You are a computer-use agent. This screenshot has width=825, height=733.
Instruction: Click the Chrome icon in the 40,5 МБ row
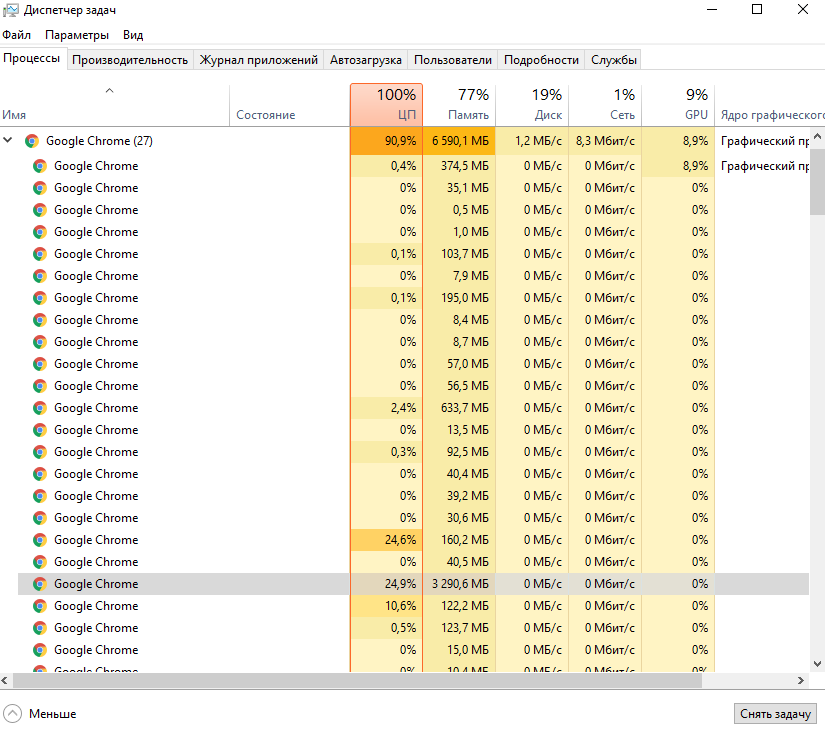point(39,562)
